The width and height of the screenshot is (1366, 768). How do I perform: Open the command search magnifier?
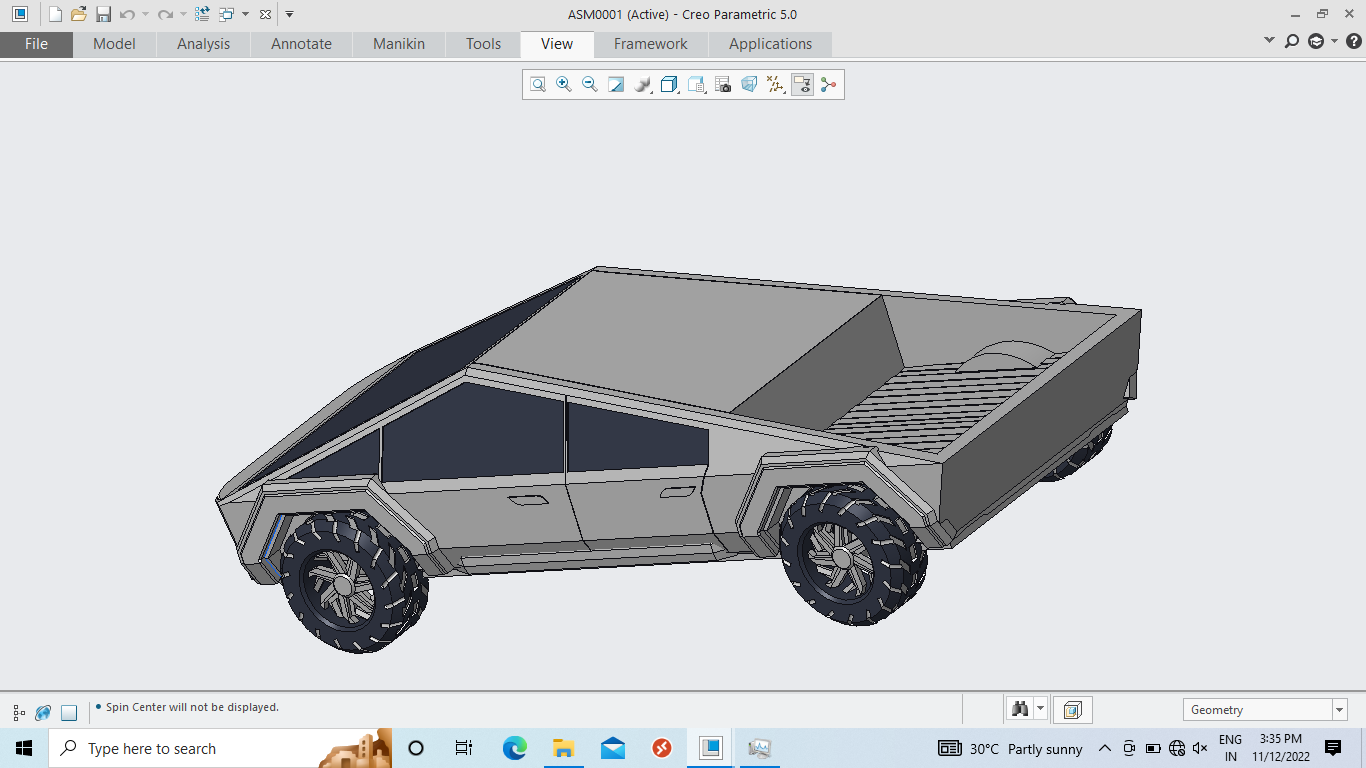pyautogui.click(x=1292, y=41)
